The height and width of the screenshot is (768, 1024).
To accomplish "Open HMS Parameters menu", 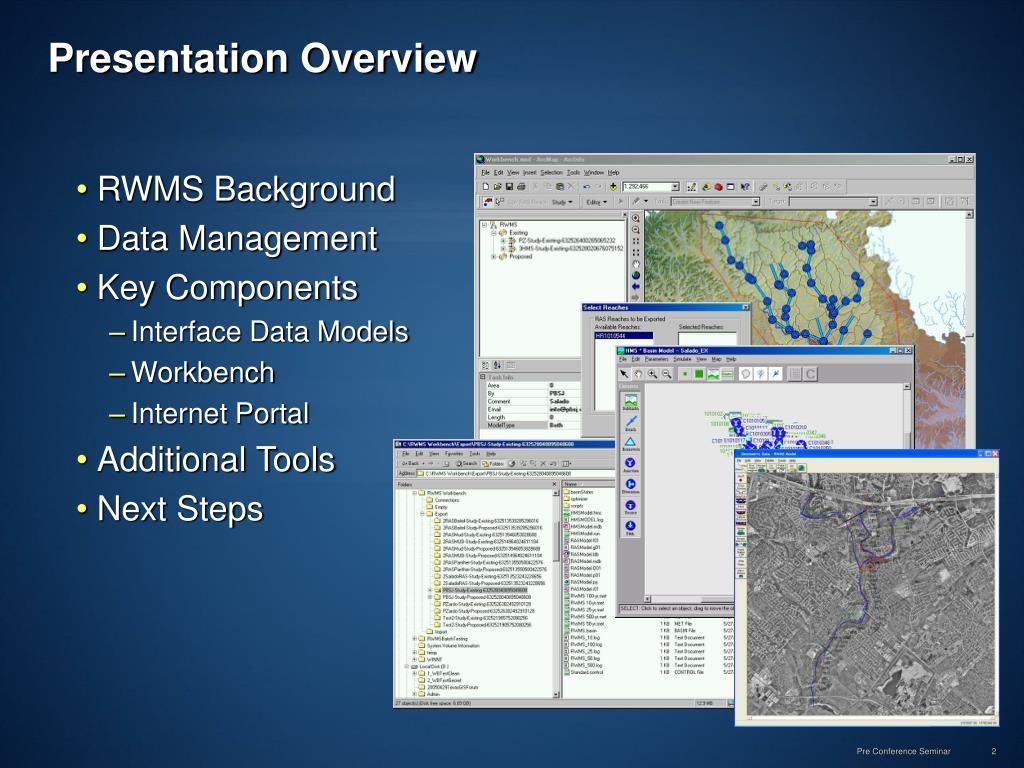I will coord(656,359).
